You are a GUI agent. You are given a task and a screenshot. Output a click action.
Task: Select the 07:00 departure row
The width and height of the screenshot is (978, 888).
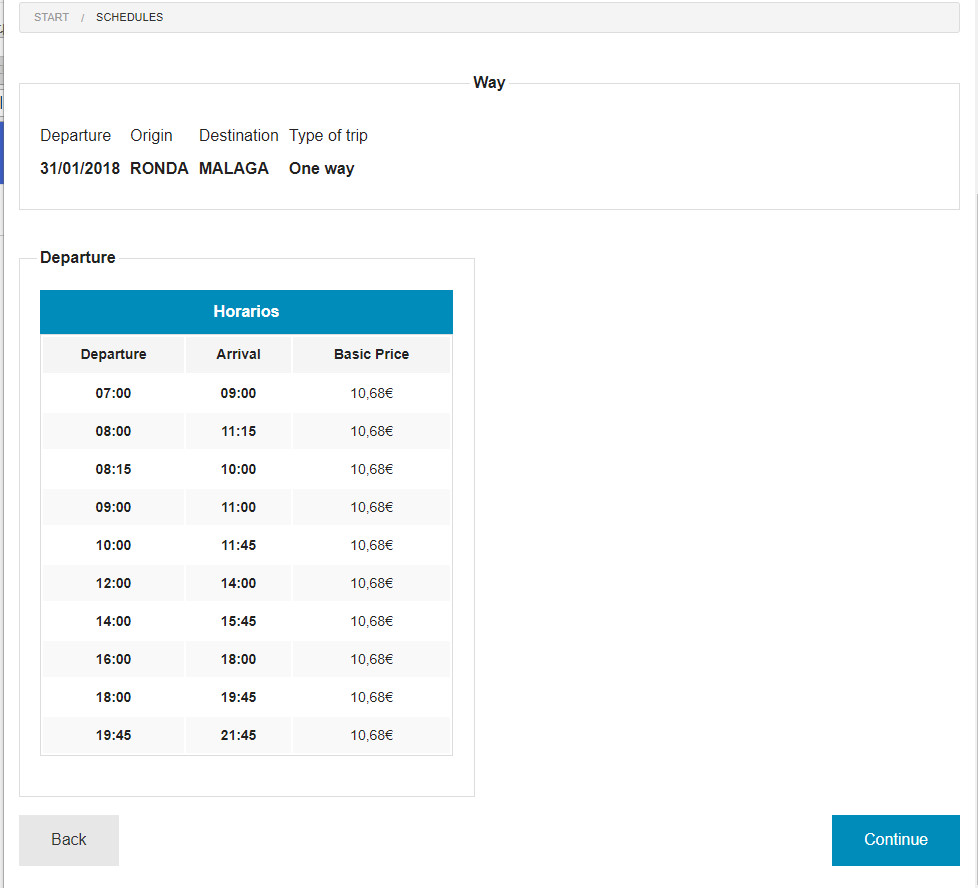[x=113, y=394]
